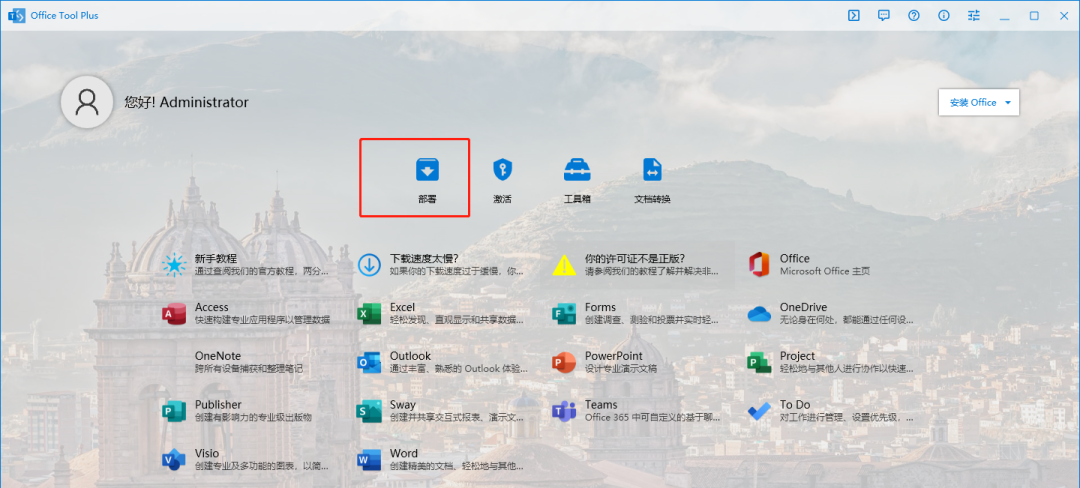Launch the Visio app icon
The height and width of the screenshot is (488, 1080).
pos(174,460)
